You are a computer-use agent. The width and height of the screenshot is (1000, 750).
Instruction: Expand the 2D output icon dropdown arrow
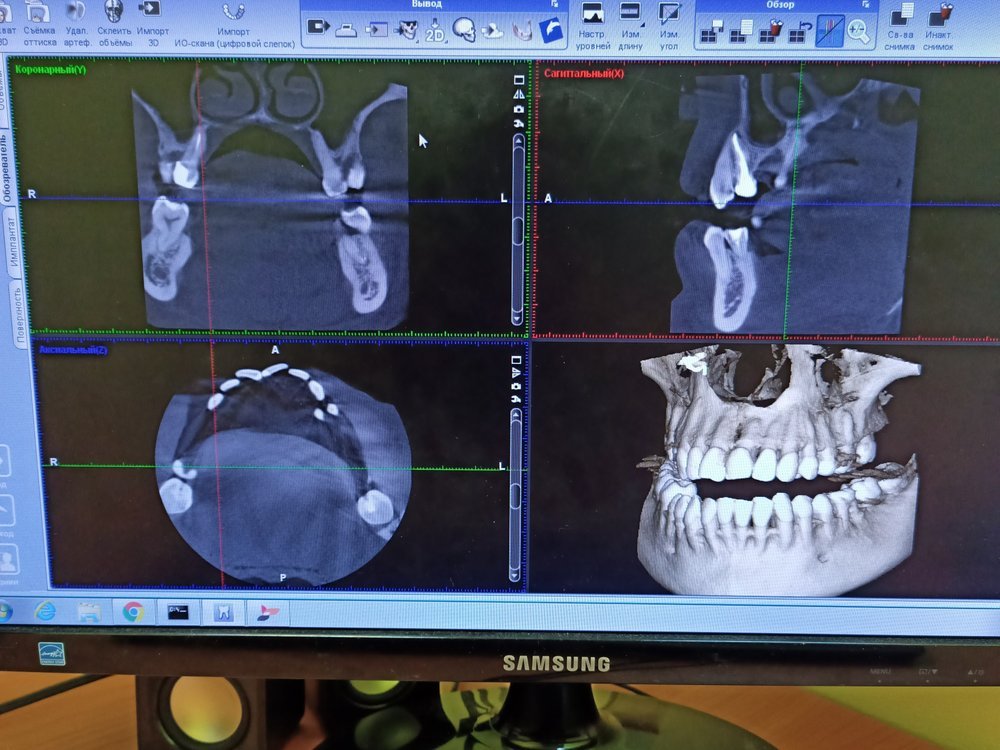pyautogui.click(x=445, y=40)
